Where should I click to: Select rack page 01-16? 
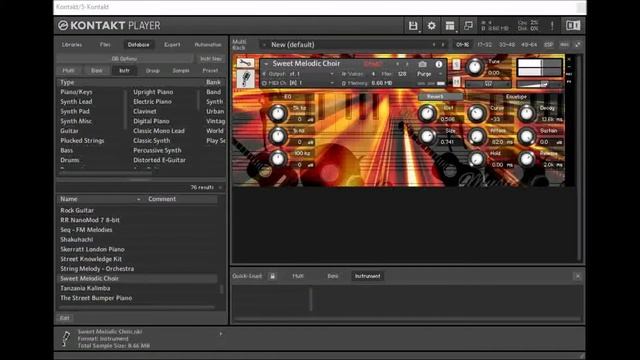tap(462, 44)
